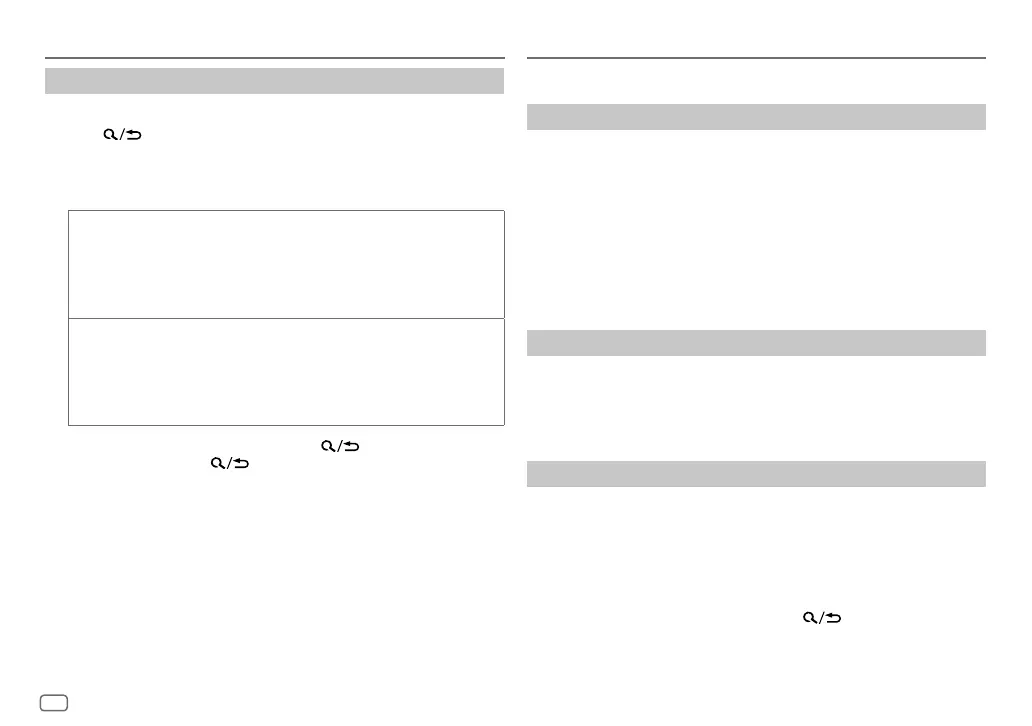Click the return arrow glyph in the right column icon
The width and height of the screenshot is (1032, 726).
[834, 617]
